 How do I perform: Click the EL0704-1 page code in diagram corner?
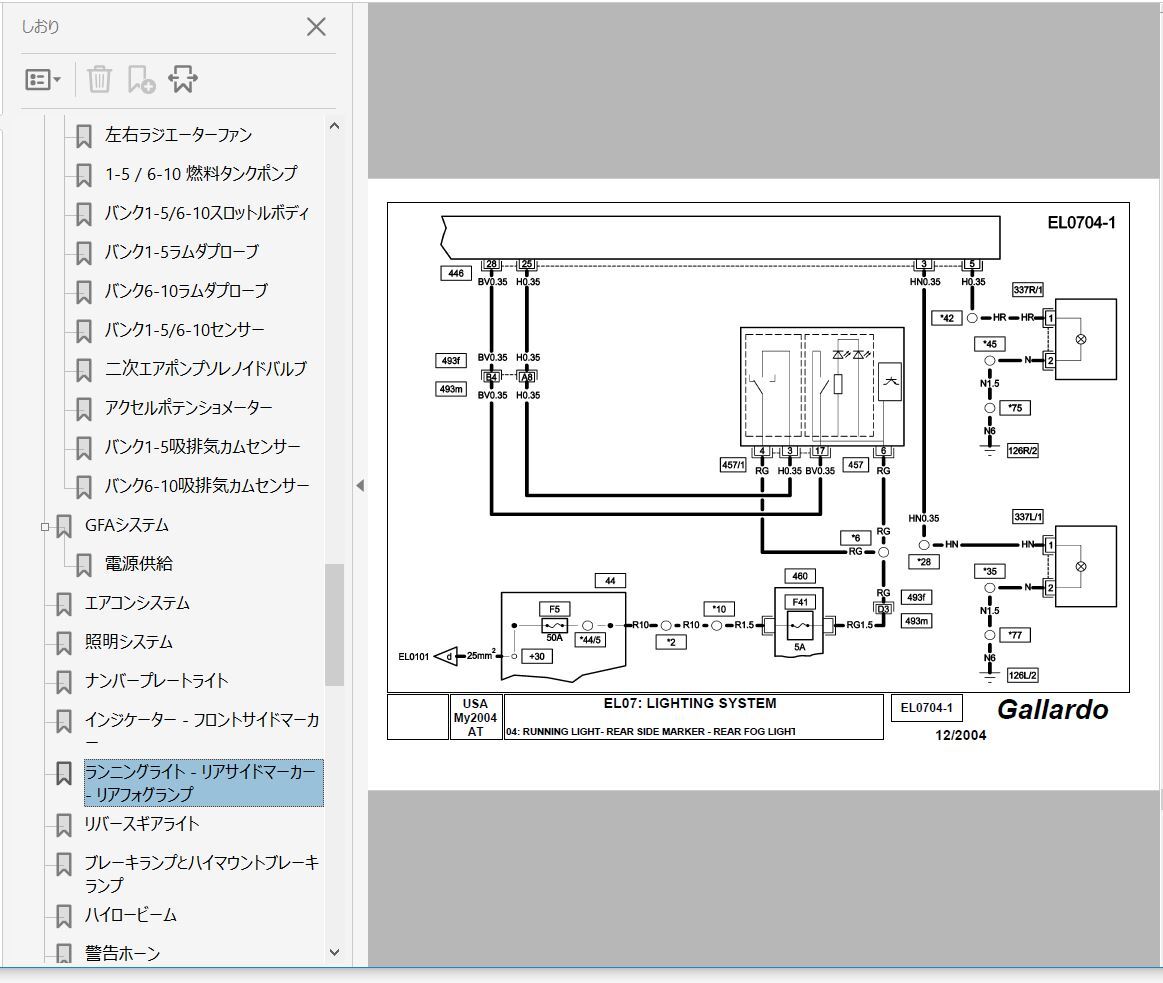(x=1081, y=223)
